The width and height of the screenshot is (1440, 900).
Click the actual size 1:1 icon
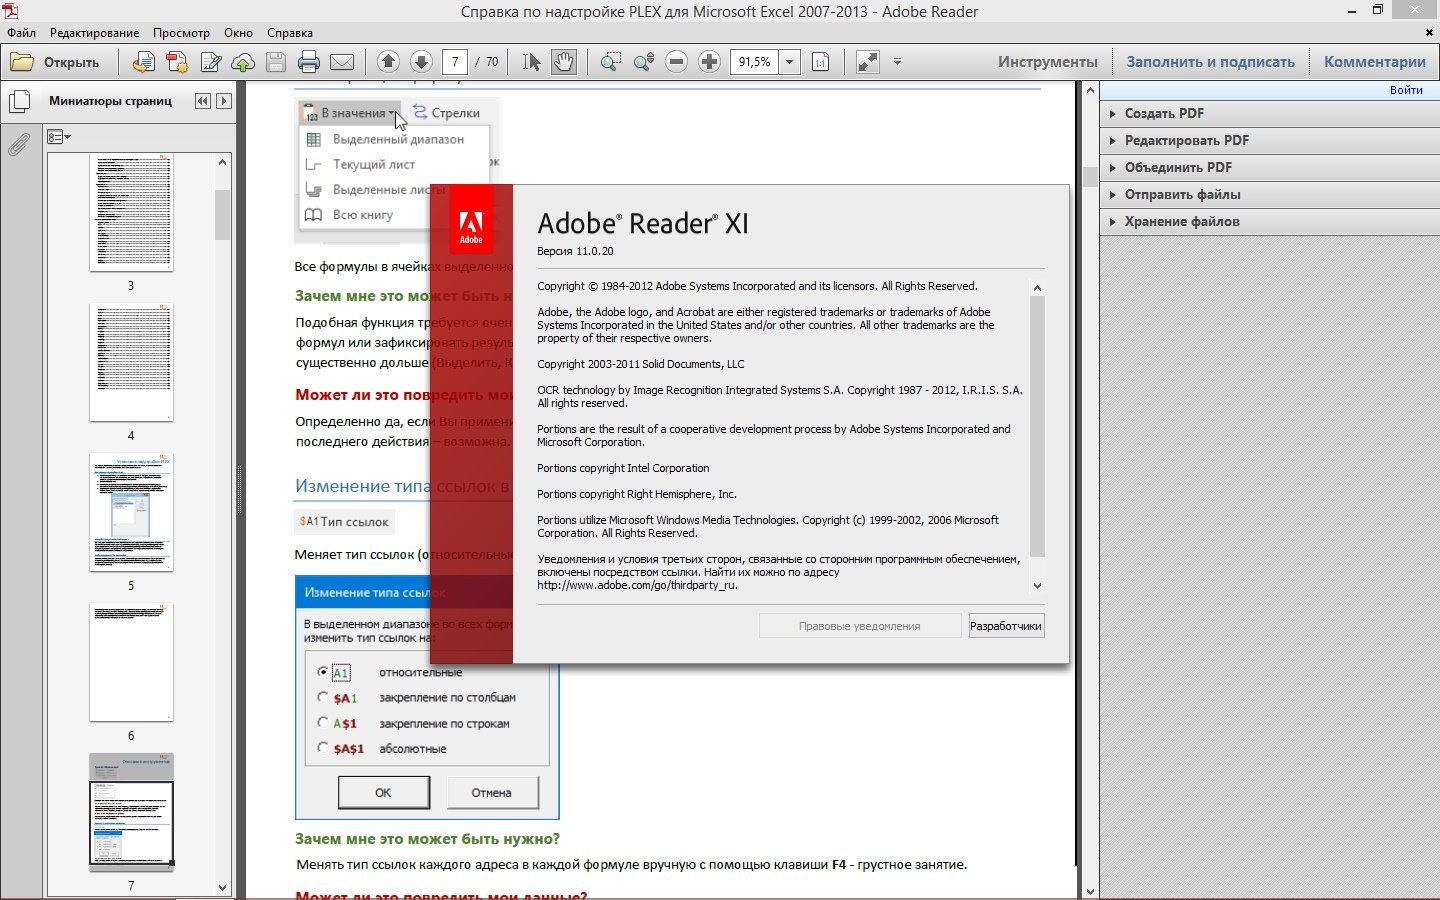820,62
